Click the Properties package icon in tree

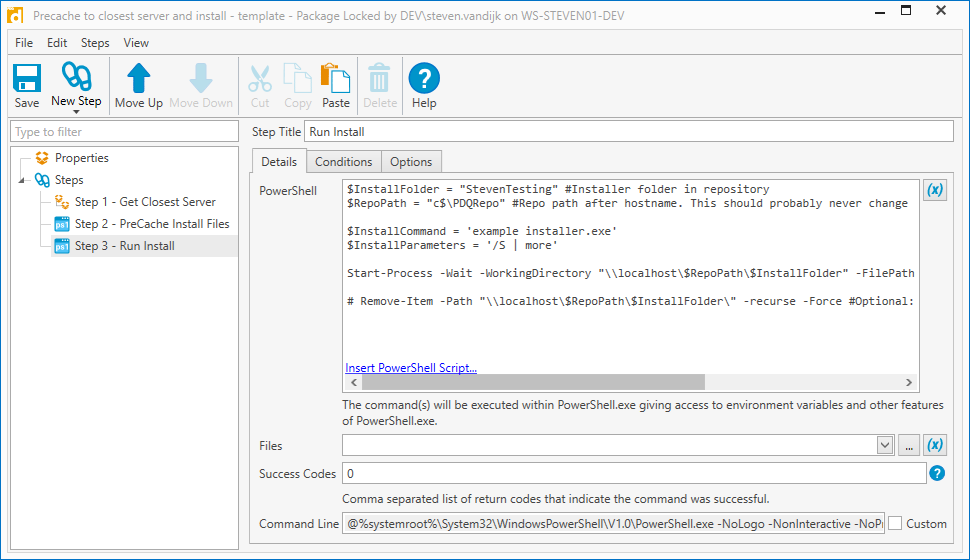(x=41, y=158)
